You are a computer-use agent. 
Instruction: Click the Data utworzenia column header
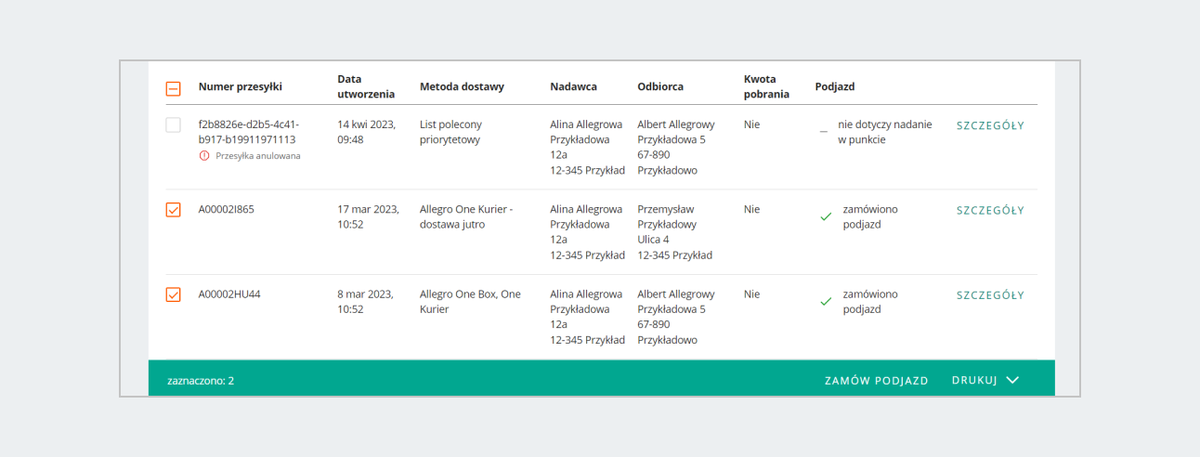click(366, 87)
